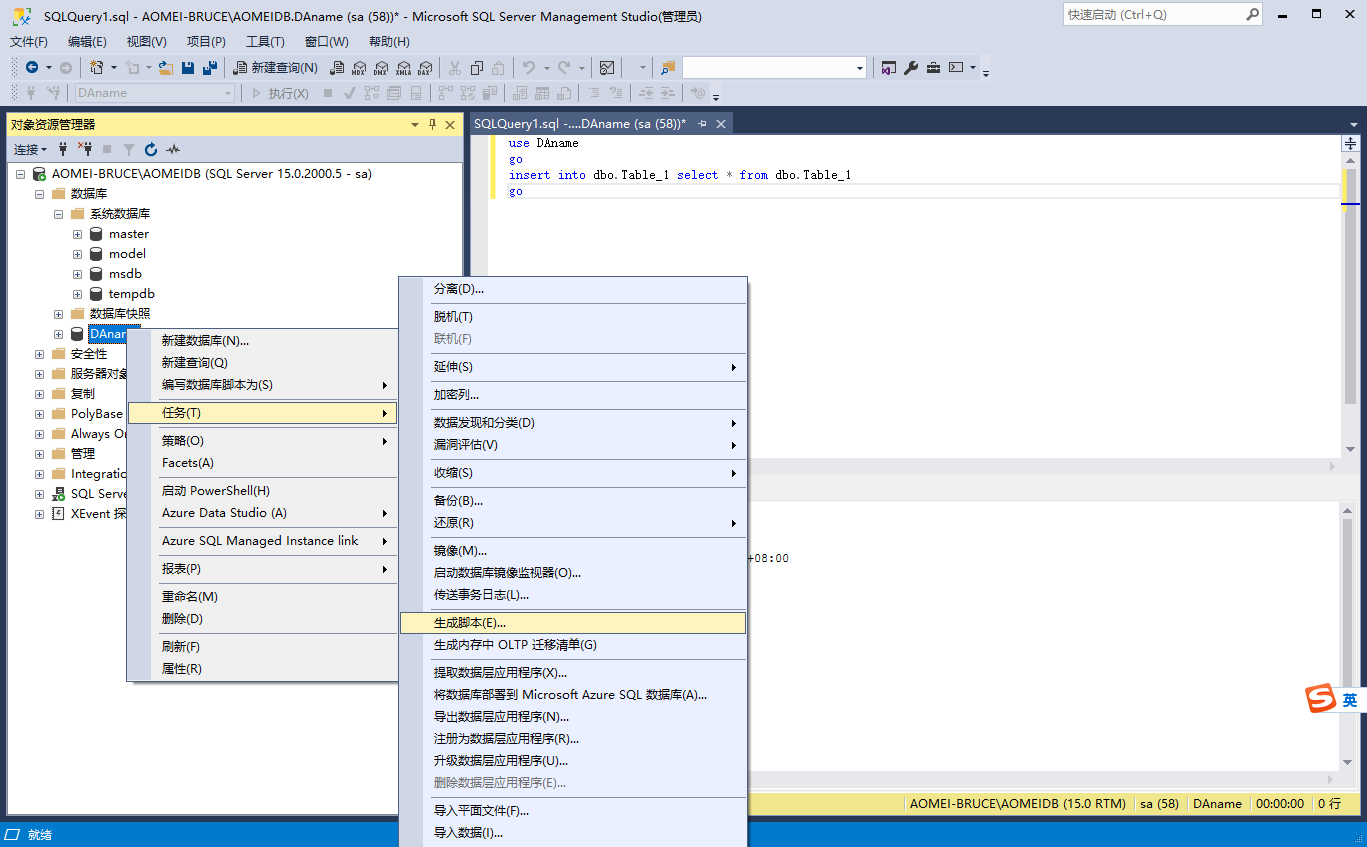This screenshot has width=1367, height=847.
Task: Click 删除(D) in context menu
Action: (263, 619)
